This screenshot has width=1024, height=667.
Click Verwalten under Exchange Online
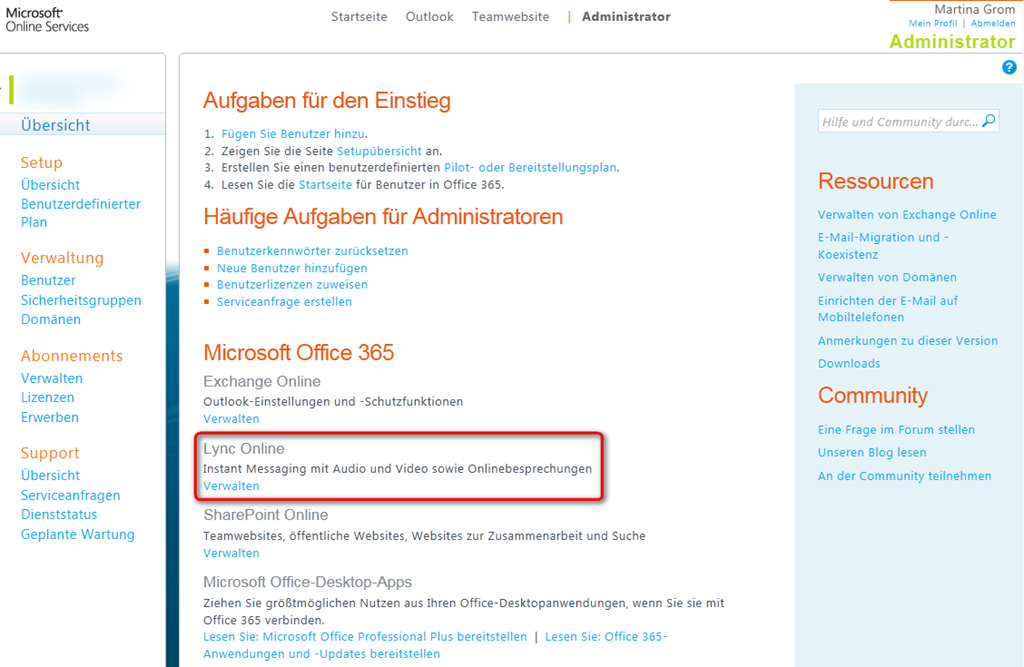(x=231, y=419)
